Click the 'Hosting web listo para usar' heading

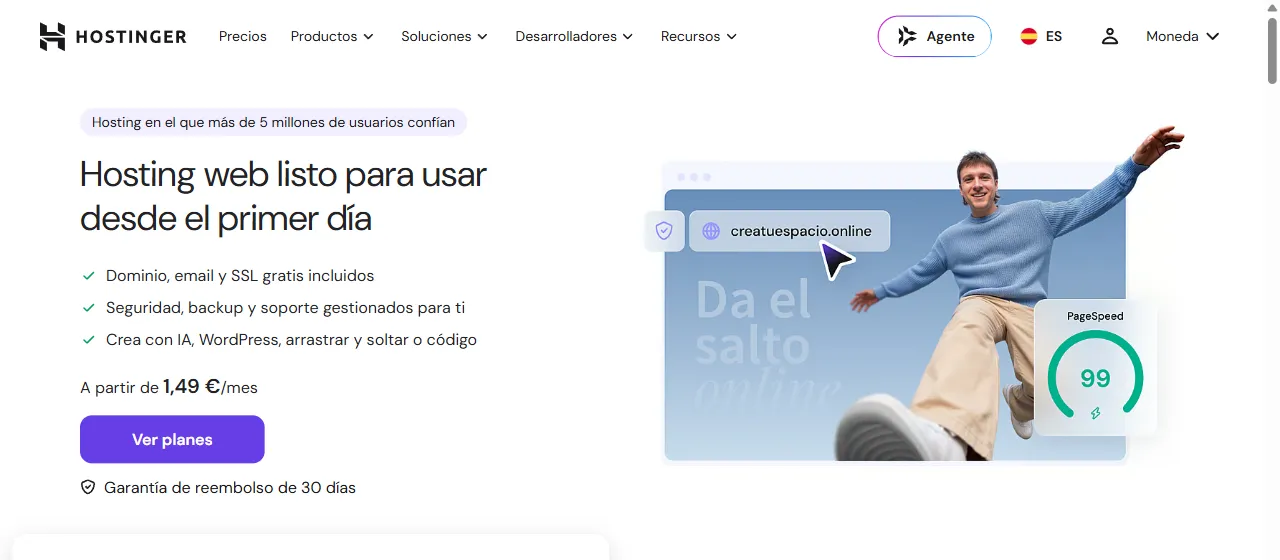coord(283,196)
